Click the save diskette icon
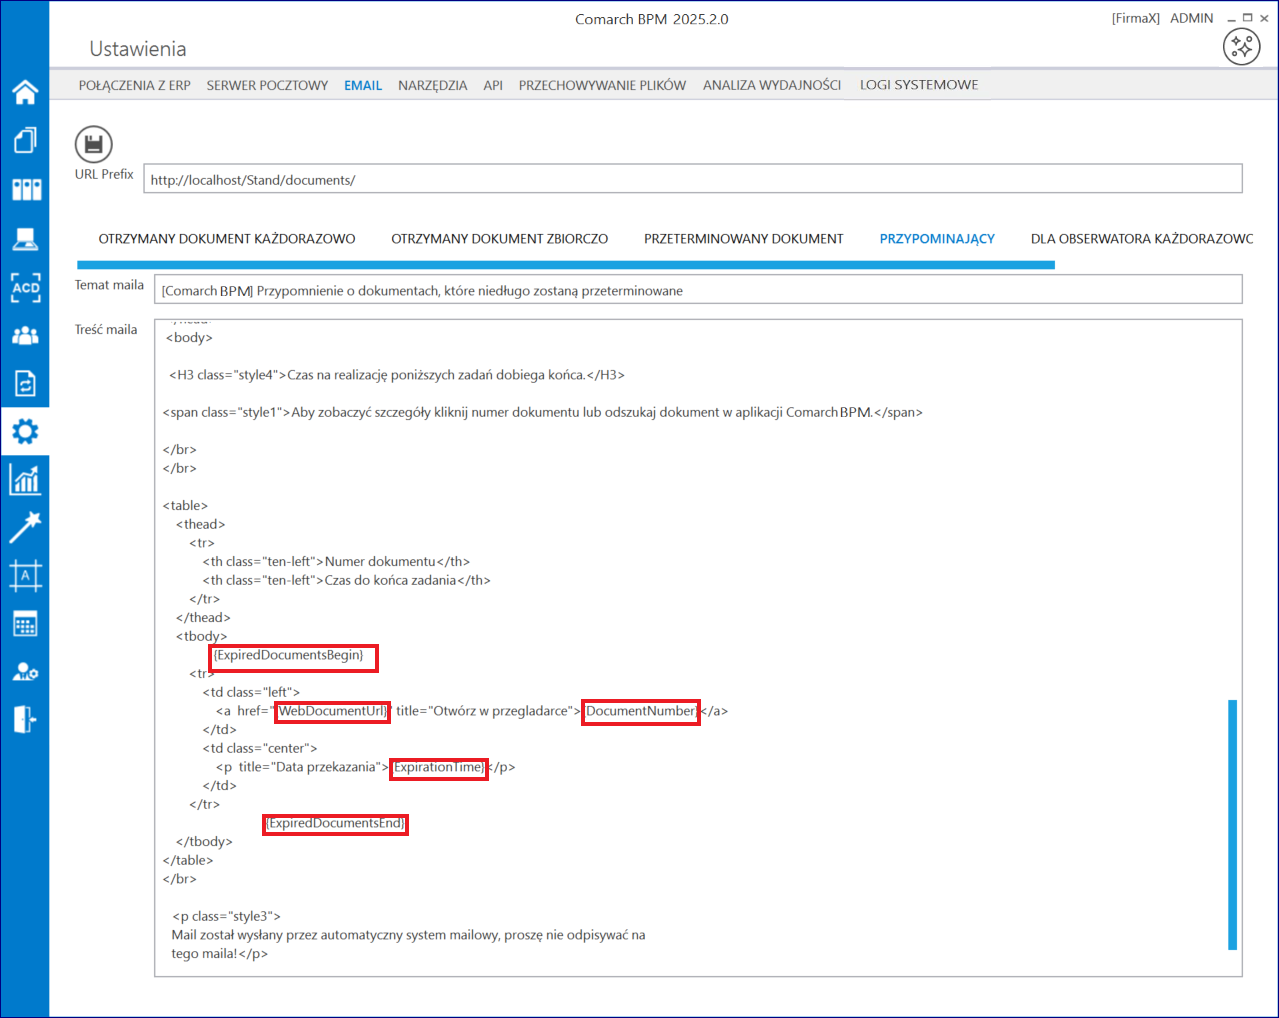 click(93, 145)
